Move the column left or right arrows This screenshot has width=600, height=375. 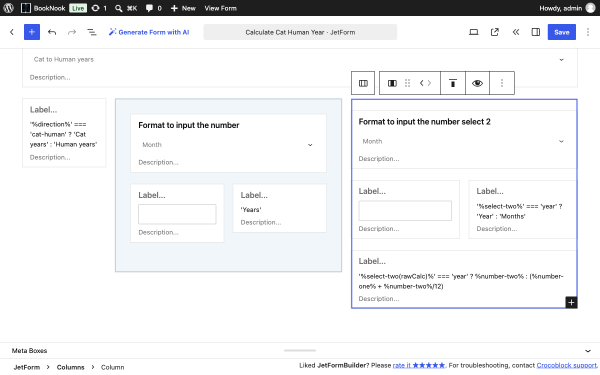pyautogui.click(x=425, y=83)
